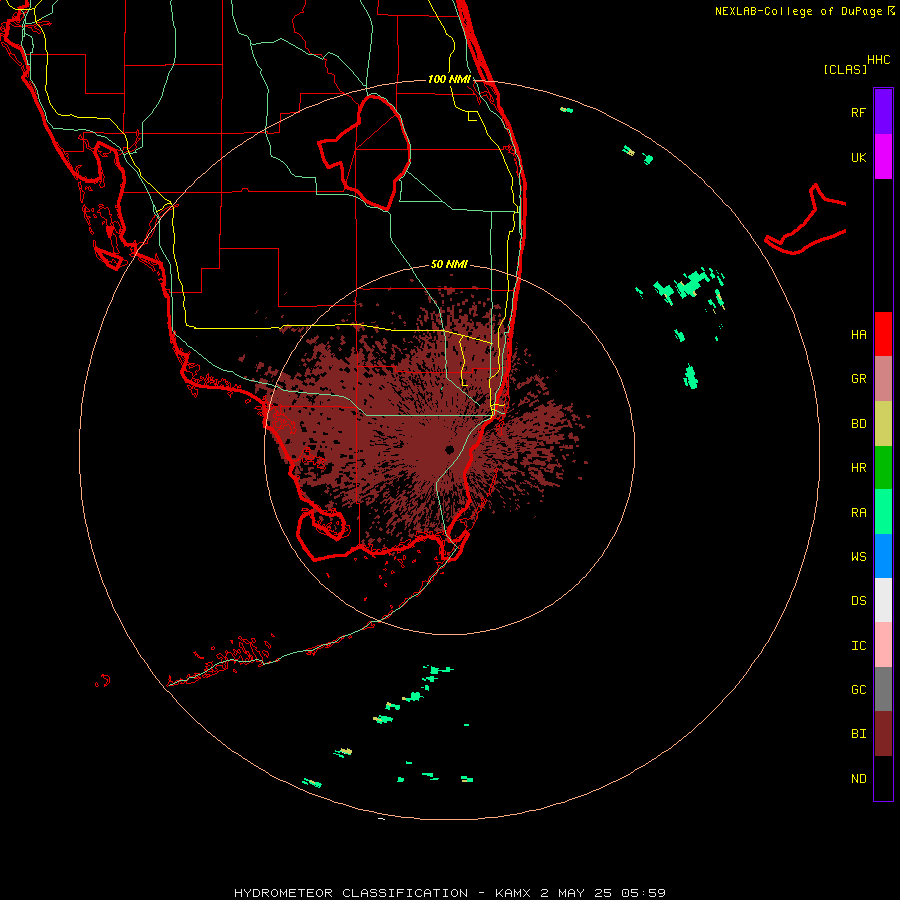Click the BI brown legend swatch
900x900 pixels.
[883, 734]
